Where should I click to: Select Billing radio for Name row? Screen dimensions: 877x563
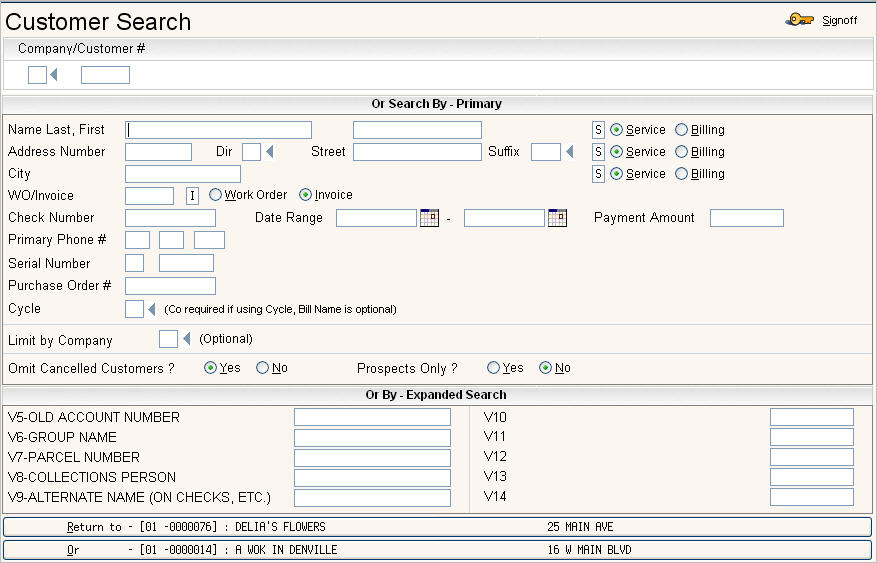pyautogui.click(x=681, y=130)
